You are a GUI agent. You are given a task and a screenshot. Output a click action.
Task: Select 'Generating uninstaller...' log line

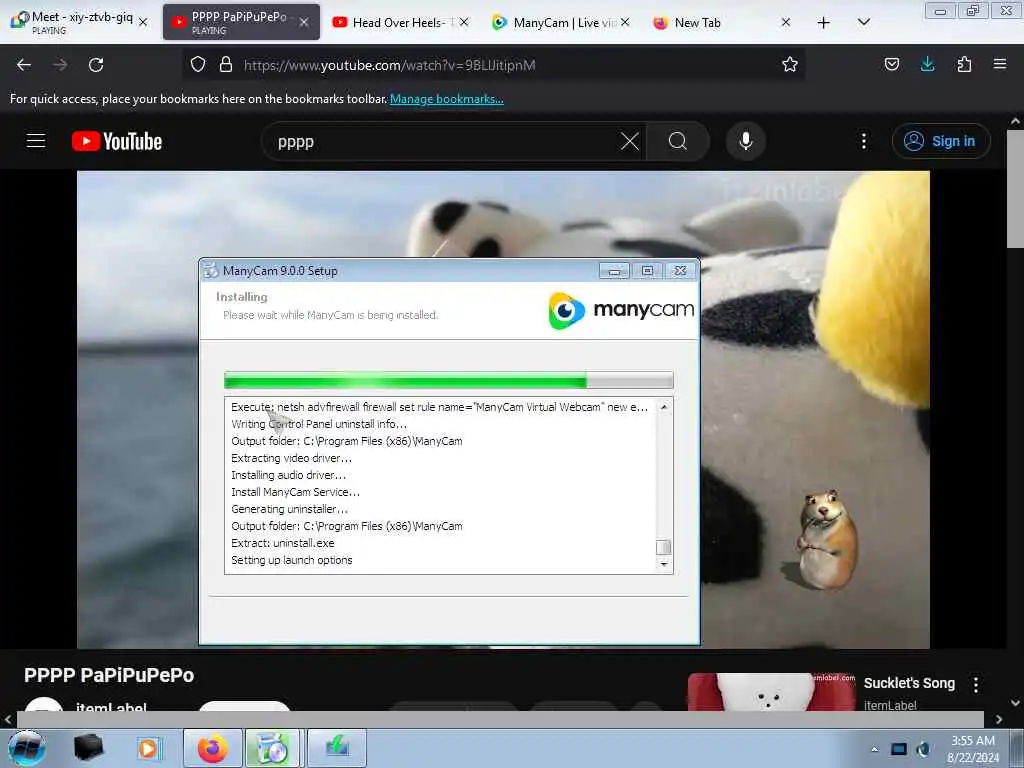(289, 509)
